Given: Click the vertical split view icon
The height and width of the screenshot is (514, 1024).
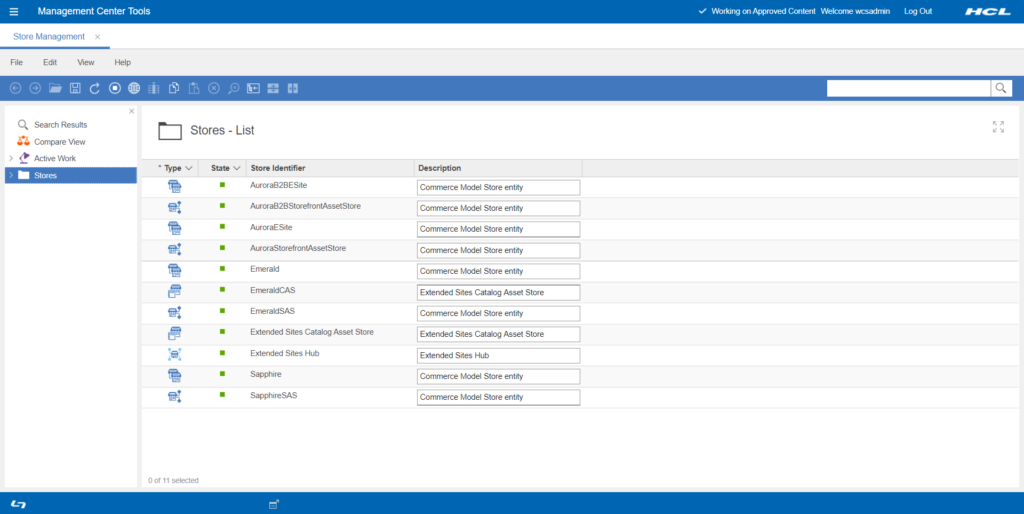Looking at the screenshot, I should 293,88.
